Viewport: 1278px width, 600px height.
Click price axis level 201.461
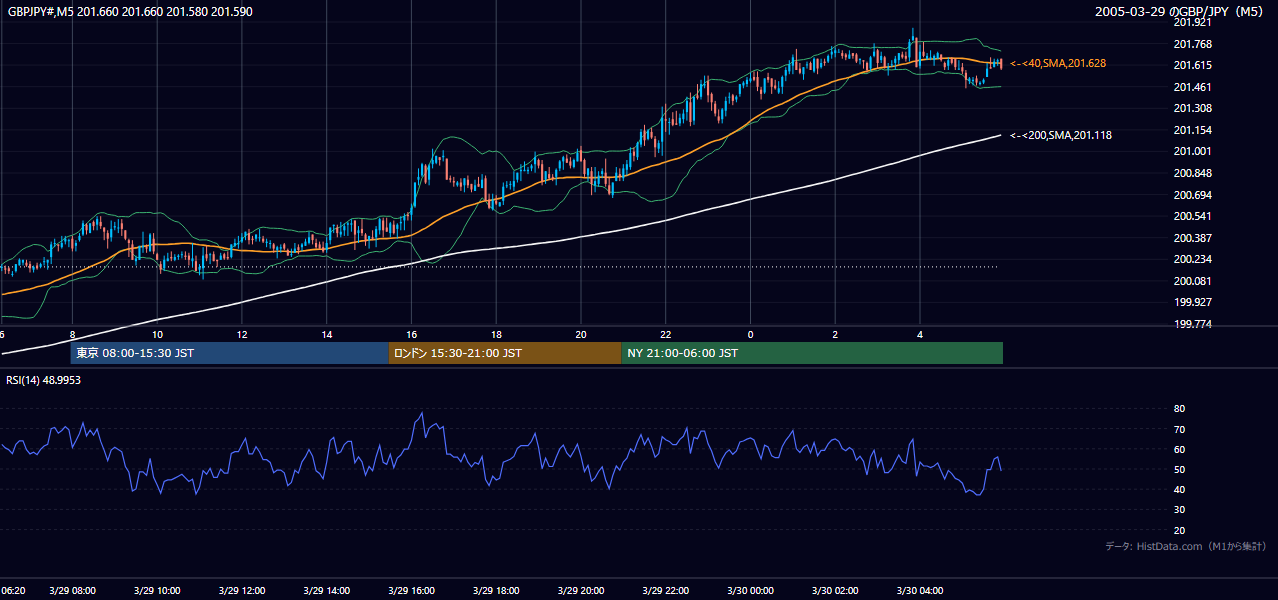1192,87
